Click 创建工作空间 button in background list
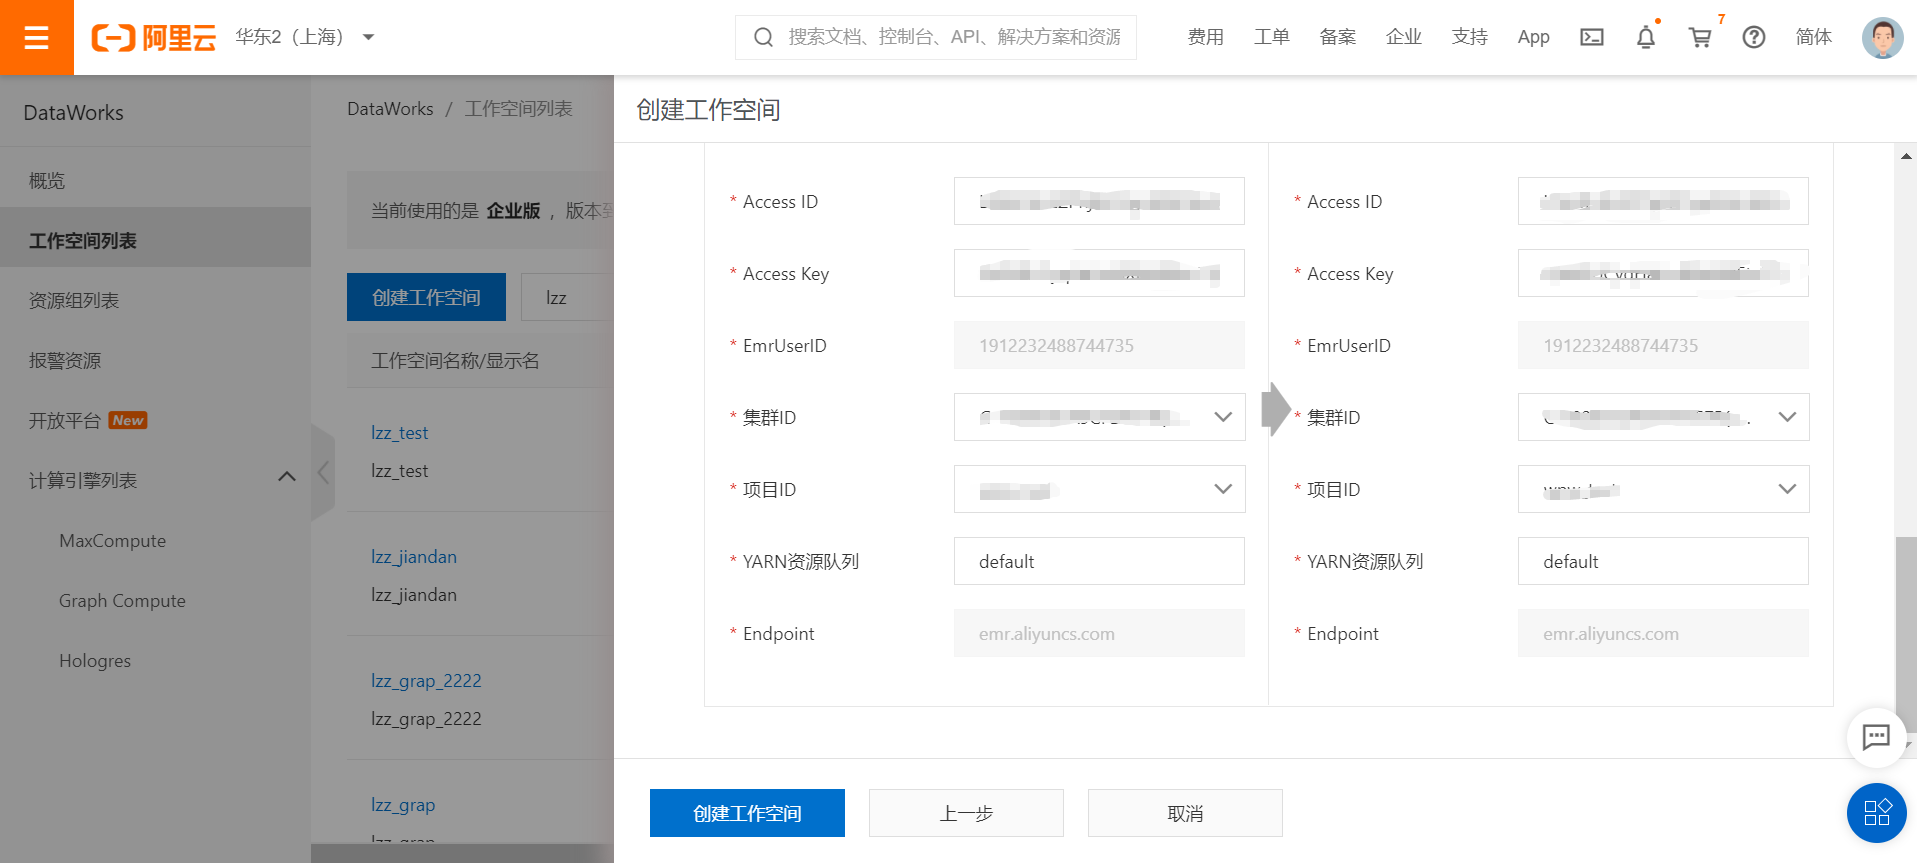The width and height of the screenshot is (1917, 863). tap(426, 297)
